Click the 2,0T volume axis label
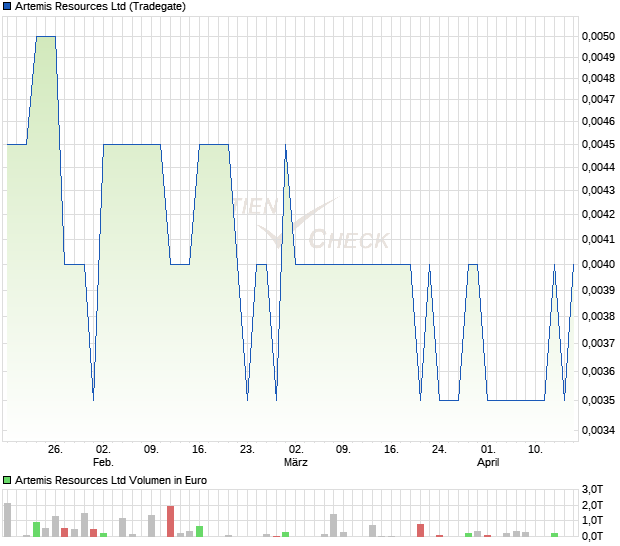Viewport: 620px width, 546px height. 592,505
